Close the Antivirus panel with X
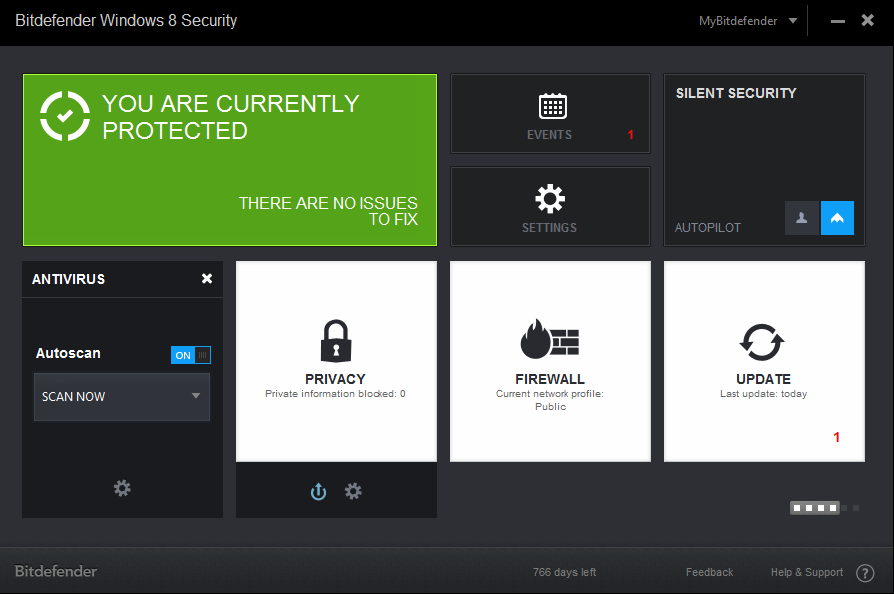 coord(207,279)
